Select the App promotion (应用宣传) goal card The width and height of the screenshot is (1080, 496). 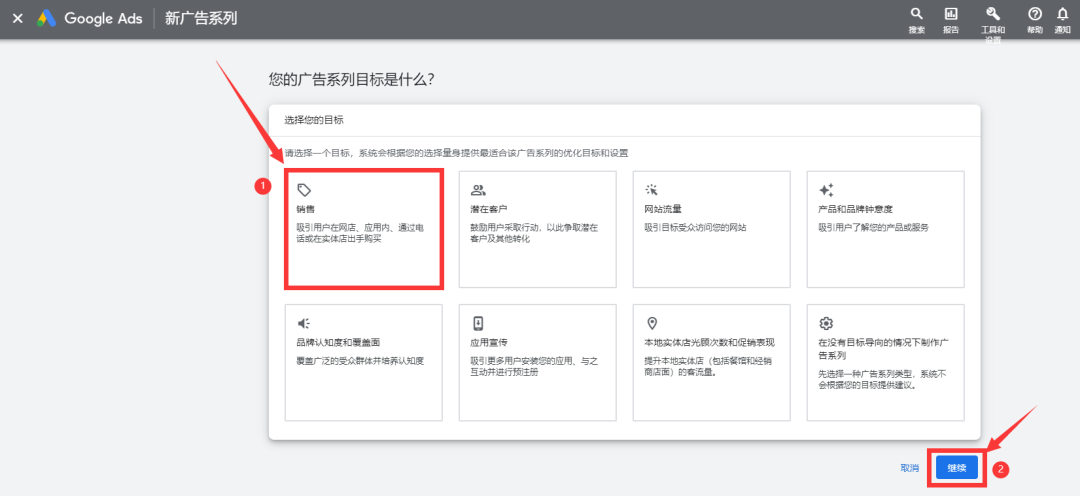point(537,362)
